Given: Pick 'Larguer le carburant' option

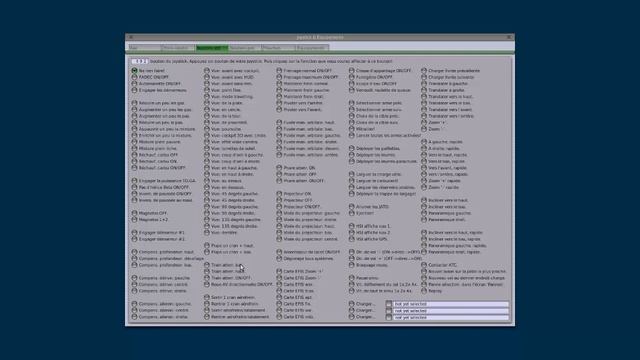Looking at the screenshot, I should coord(351,181).
